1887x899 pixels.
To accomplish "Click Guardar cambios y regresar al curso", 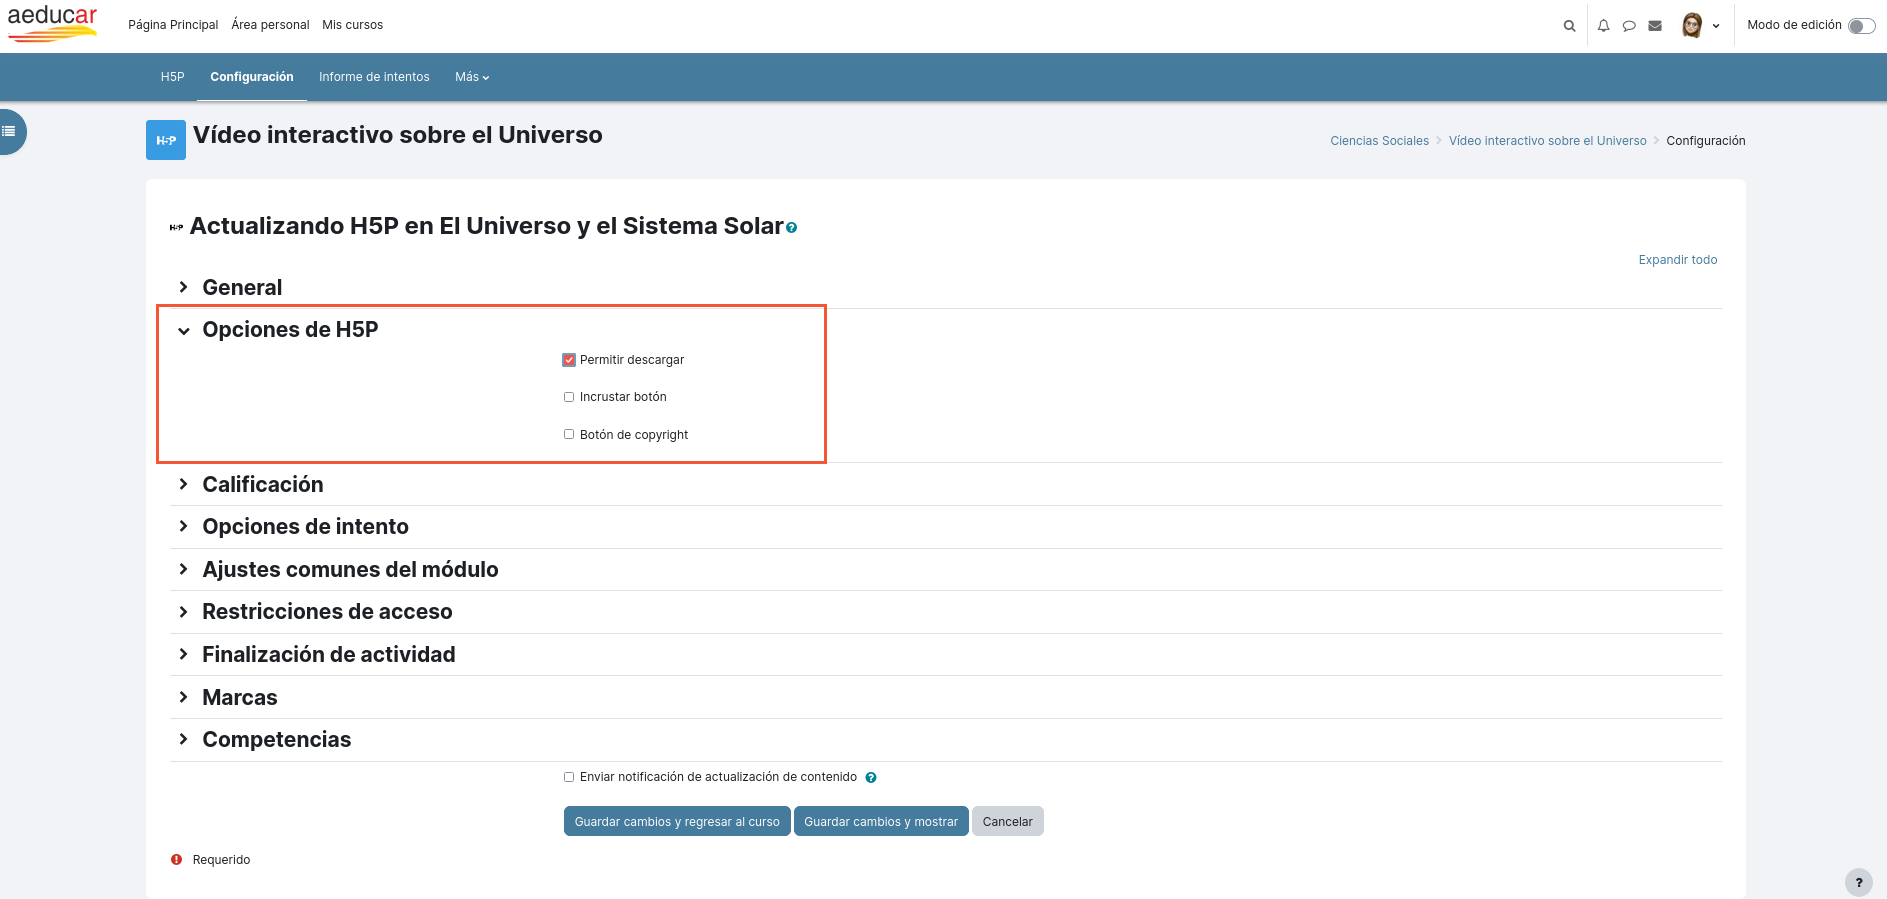I will tap(677, 821).
